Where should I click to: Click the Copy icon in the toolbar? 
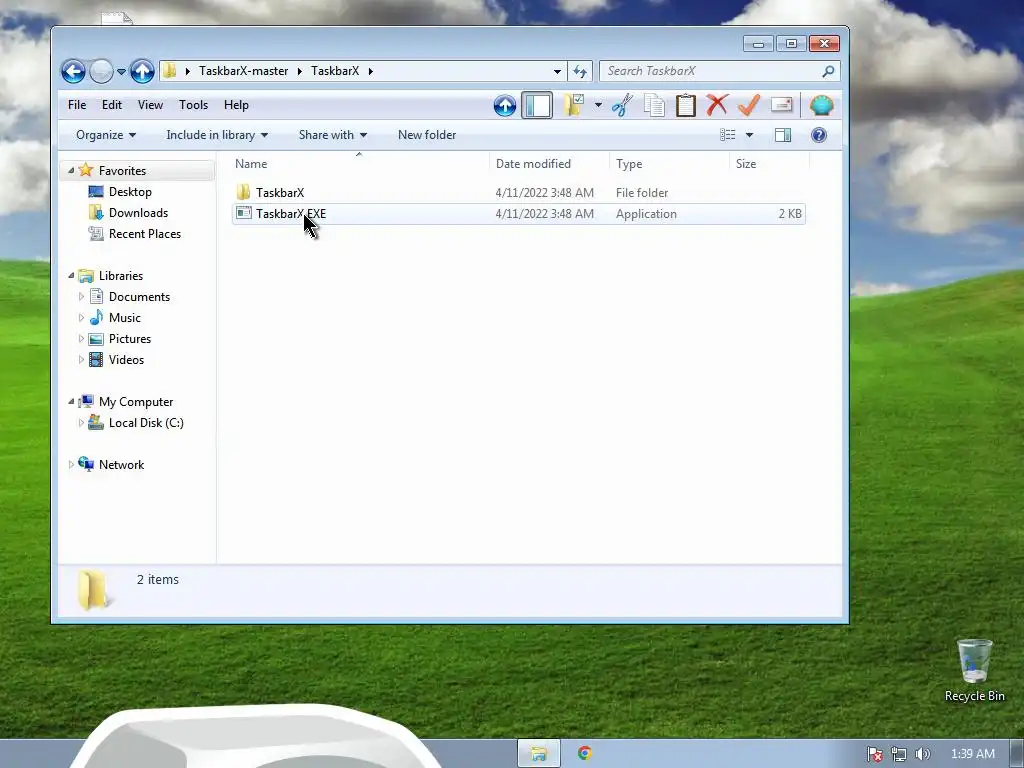pyautogui.click(x=654, y=105)
